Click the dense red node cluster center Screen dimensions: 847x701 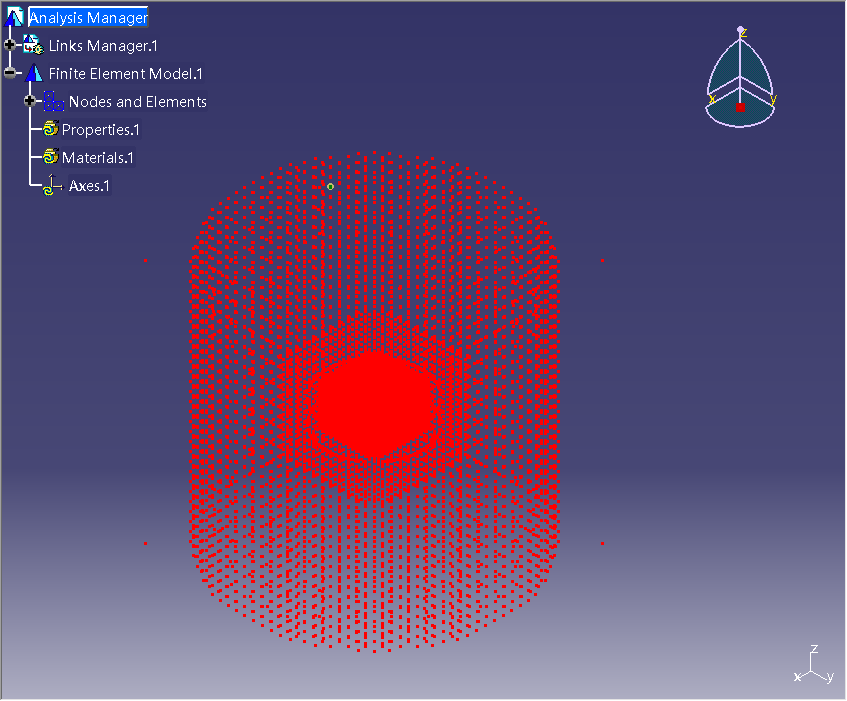(x=372, y=403)
